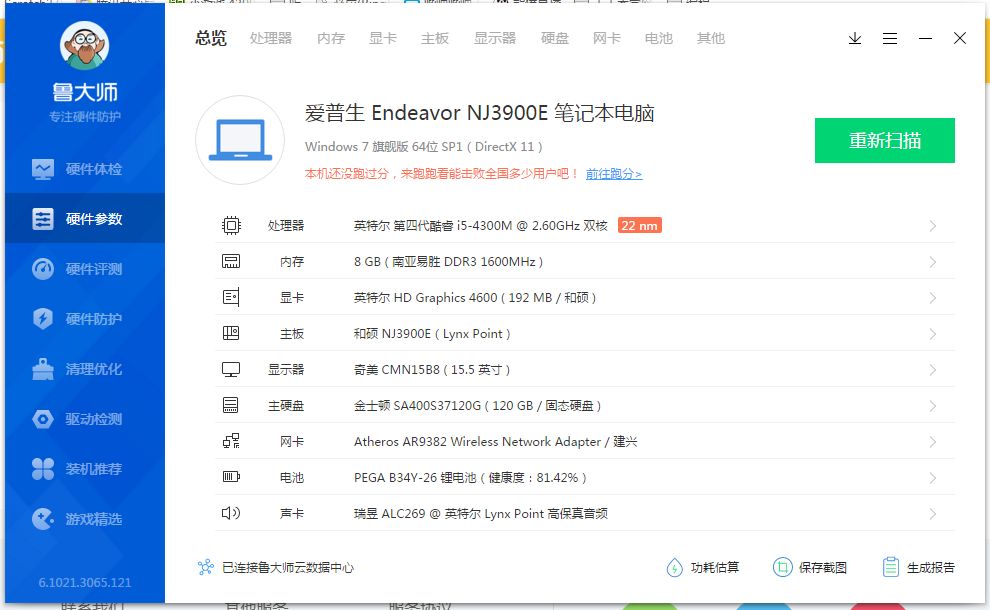The image size is (990, 610).
Task: Open 驱动检测 driver check
Action: [85, 419]
